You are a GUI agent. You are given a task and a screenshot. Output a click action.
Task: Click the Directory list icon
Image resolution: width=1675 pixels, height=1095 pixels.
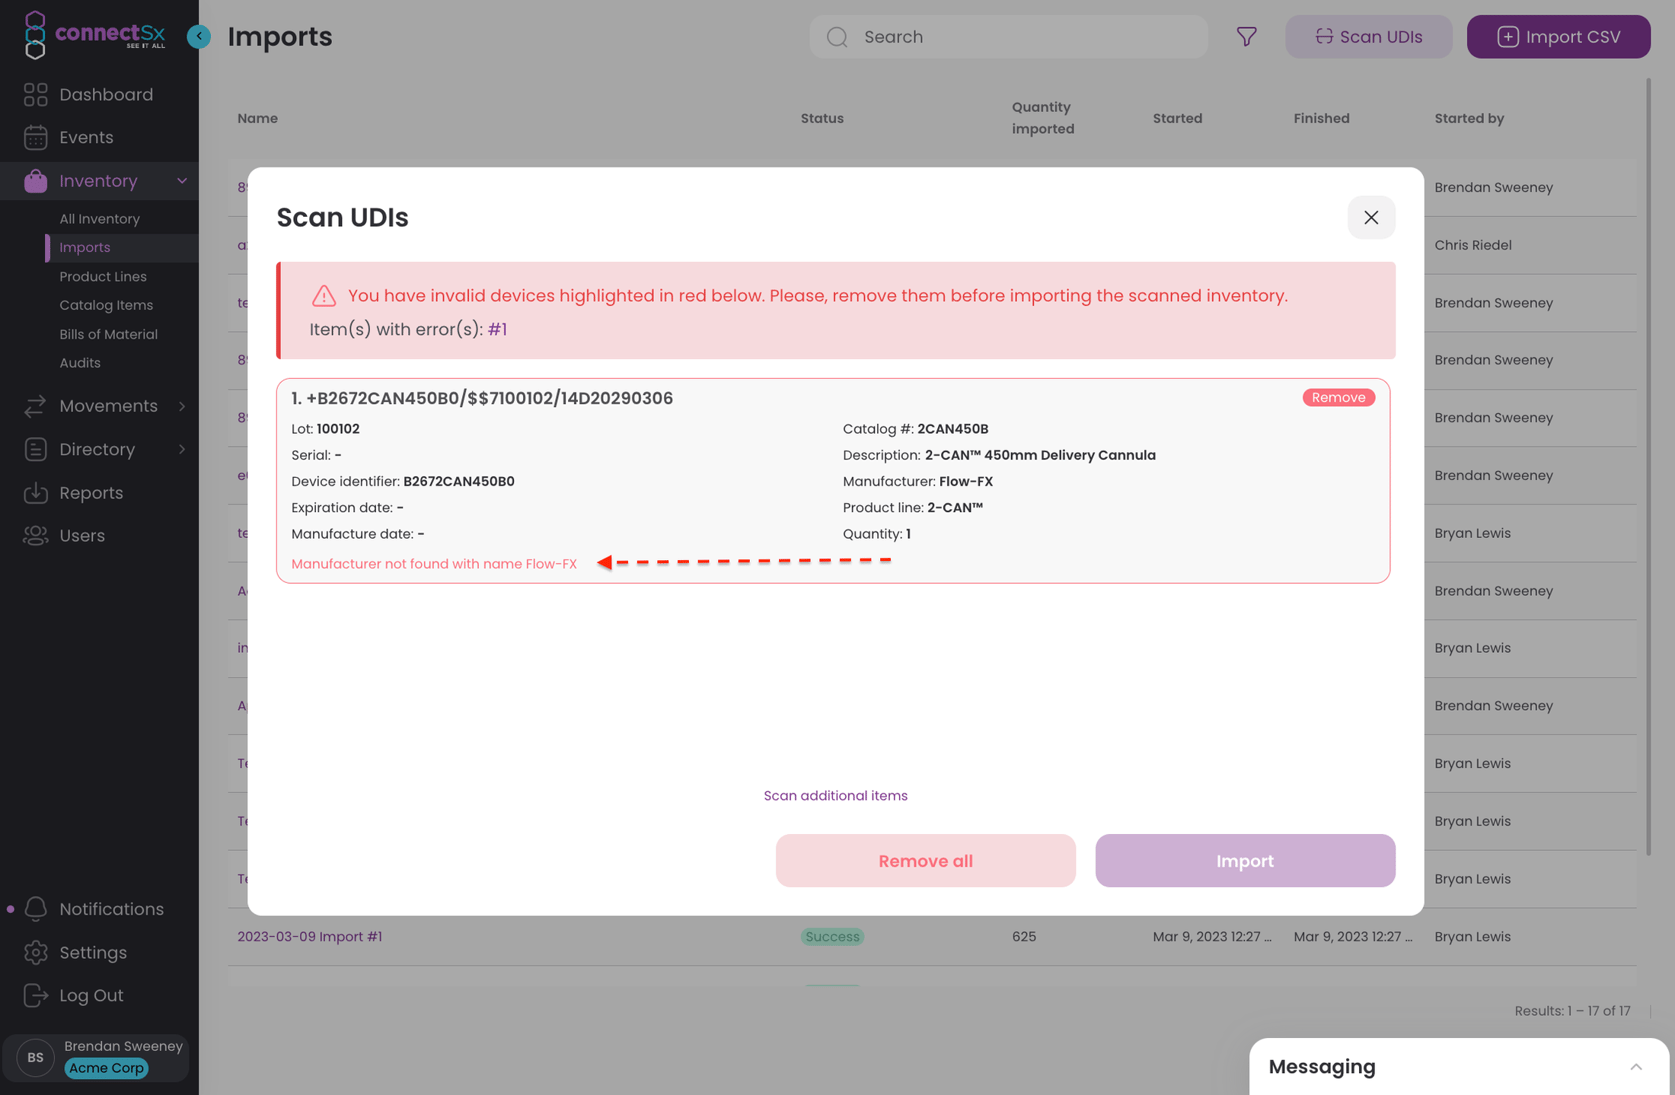point(36,449)
